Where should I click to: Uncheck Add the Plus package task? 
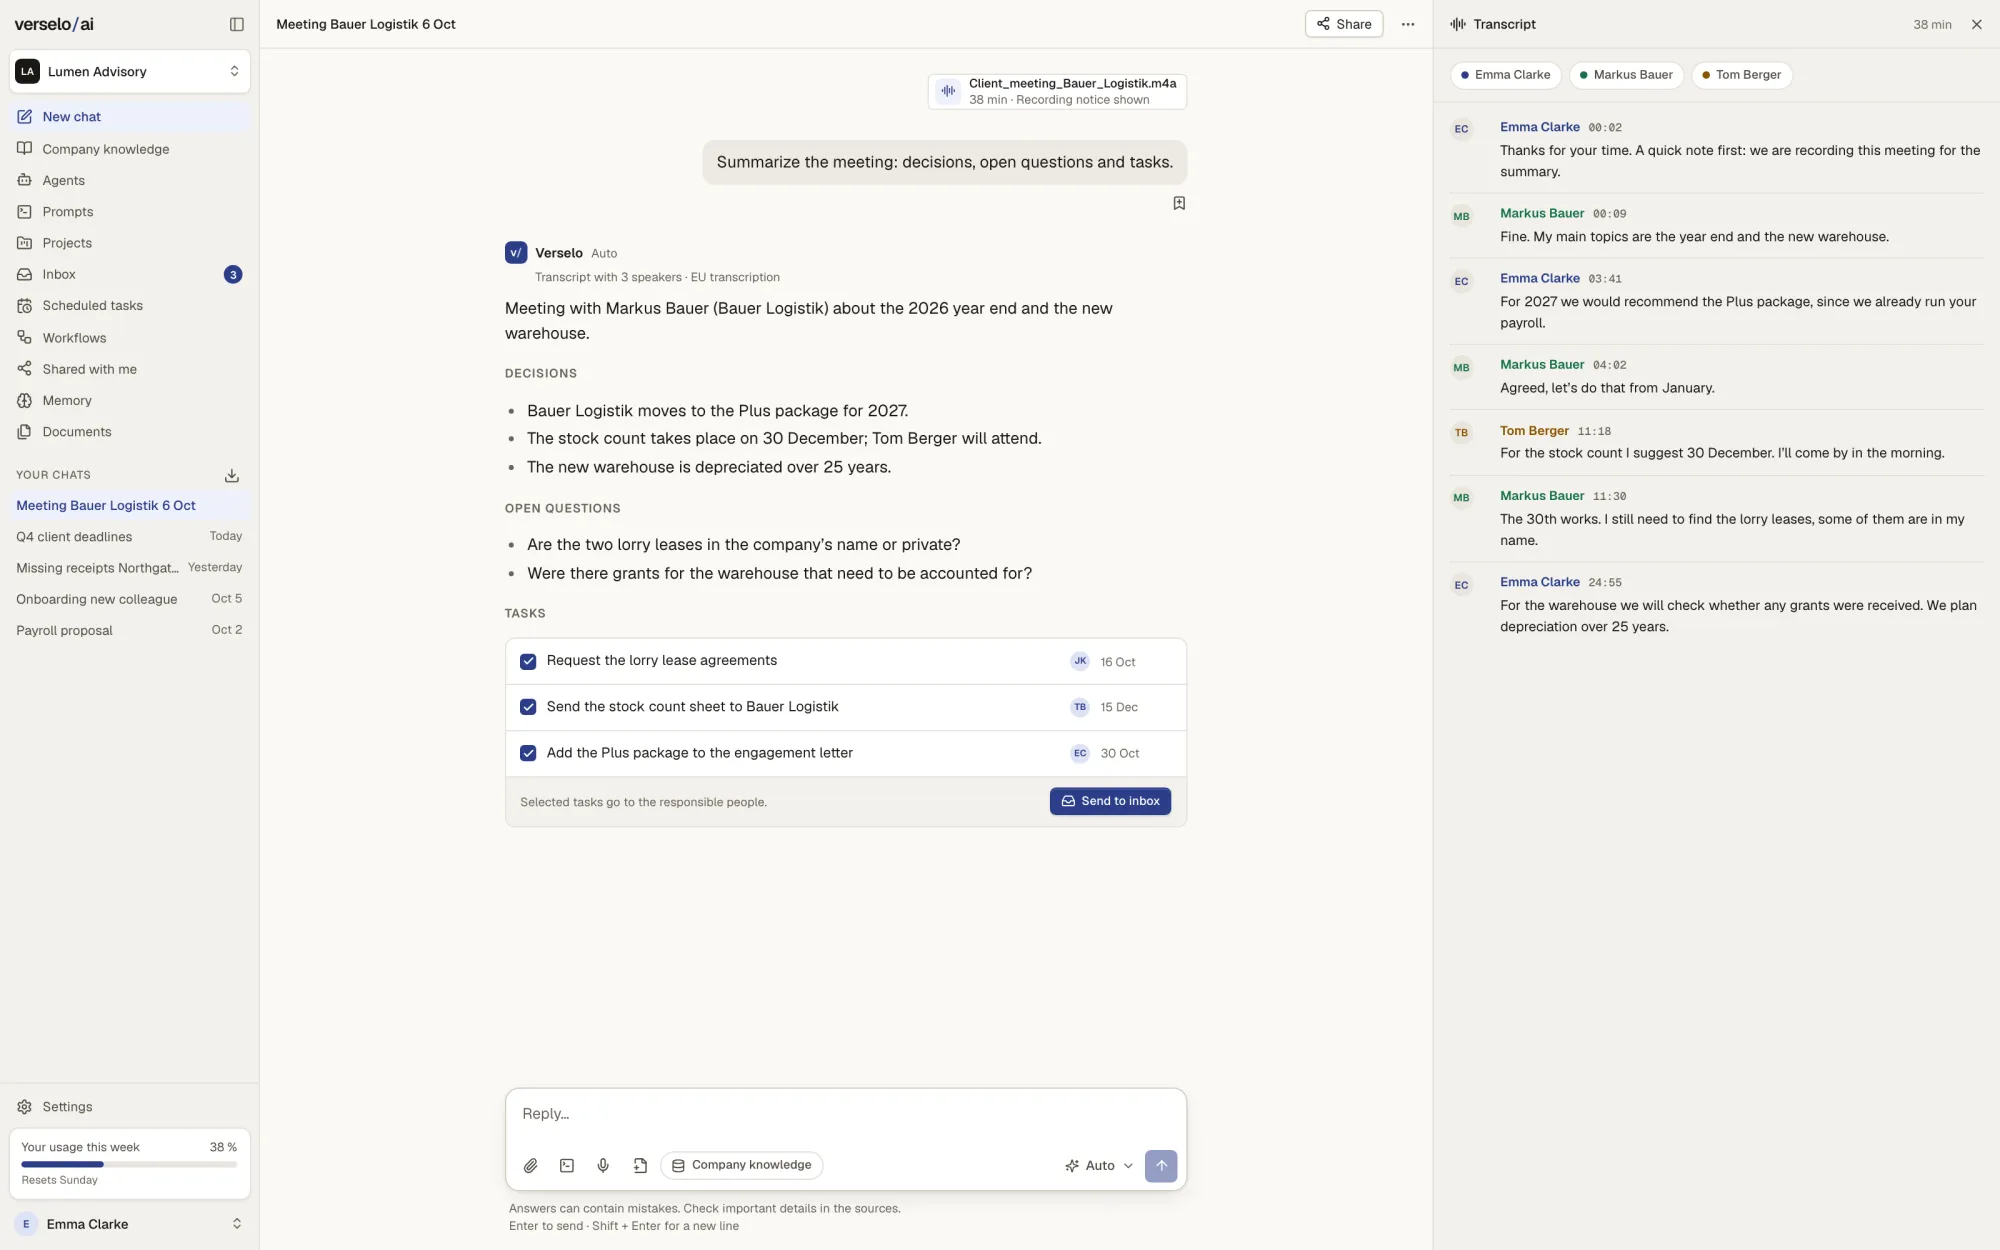point(528,753)
